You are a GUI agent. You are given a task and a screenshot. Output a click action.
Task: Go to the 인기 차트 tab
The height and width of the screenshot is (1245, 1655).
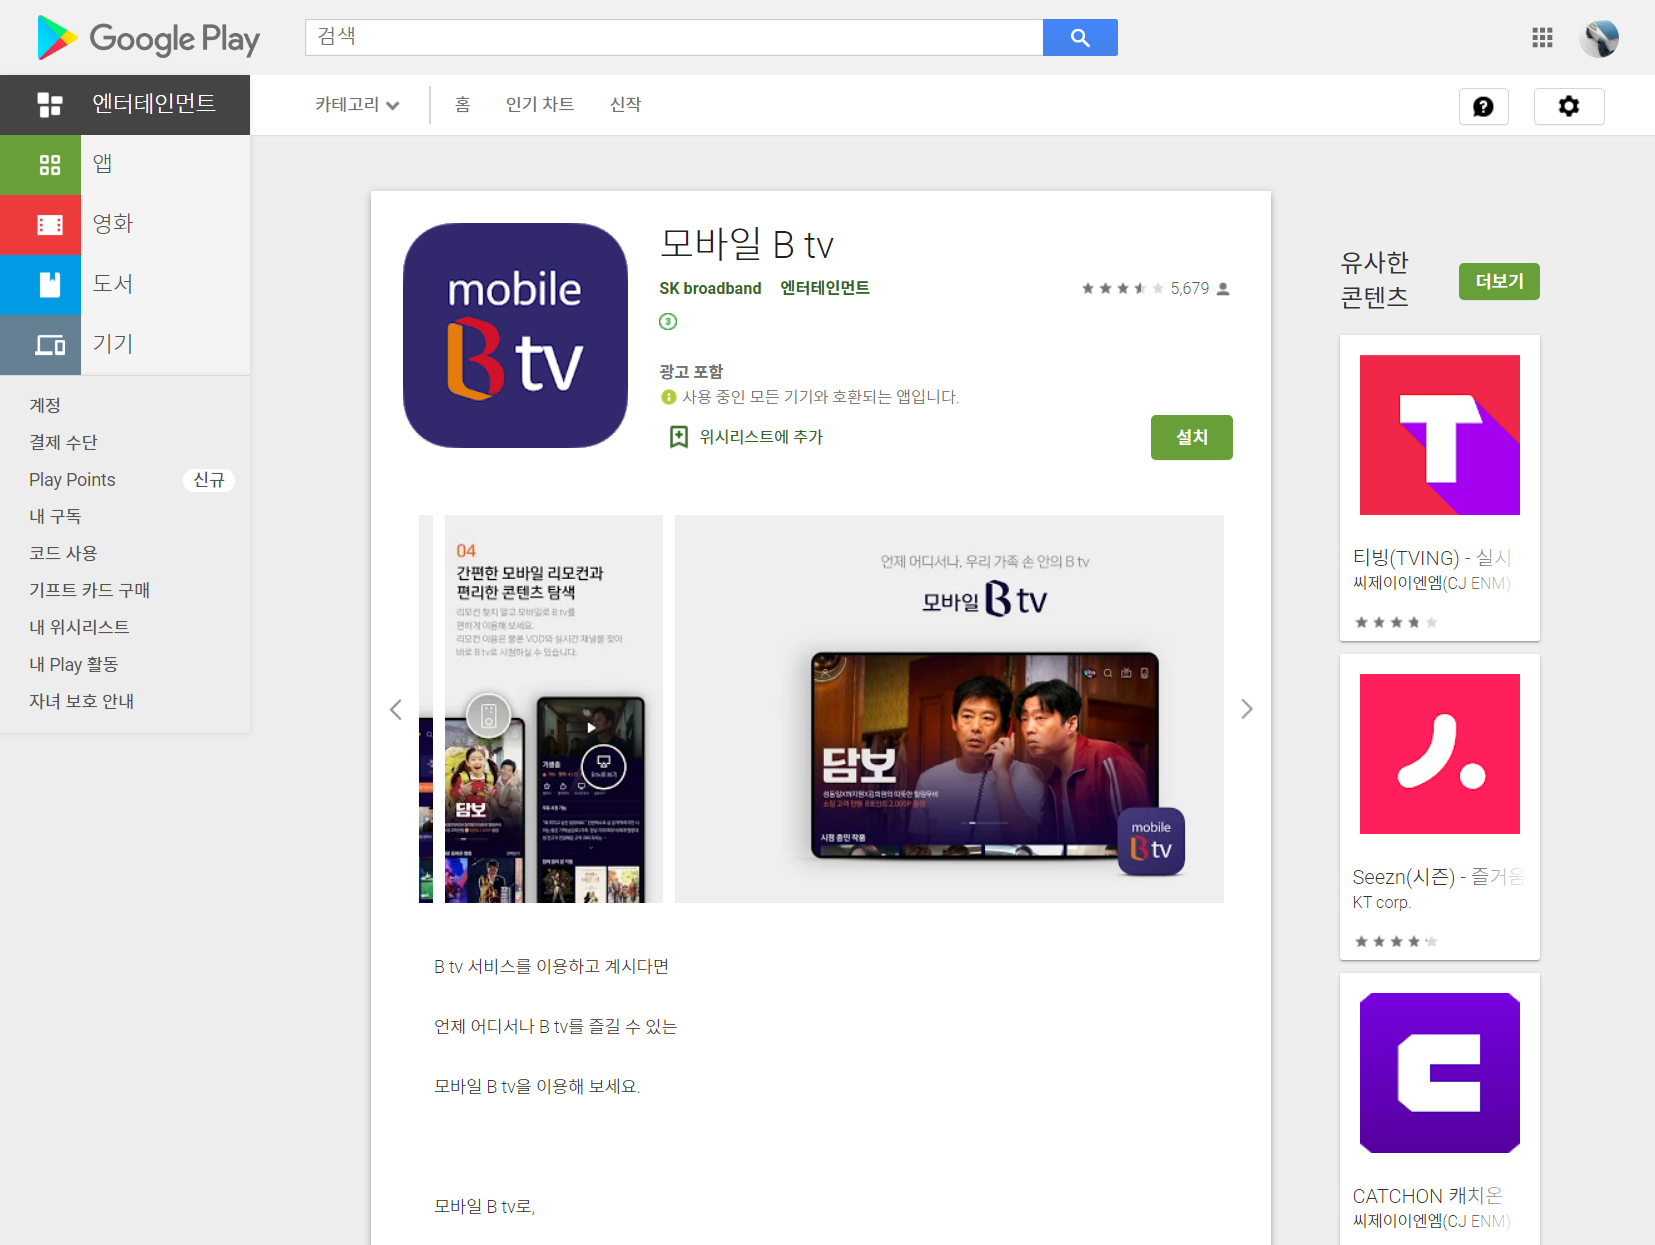pyautogui.click(x=540, y=104)
